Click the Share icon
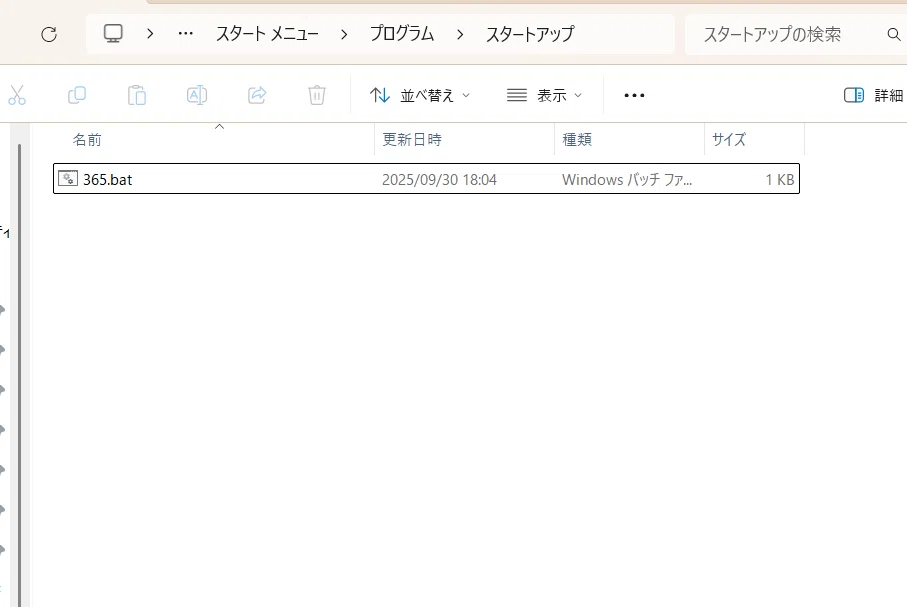 click(x=257, y=95)
